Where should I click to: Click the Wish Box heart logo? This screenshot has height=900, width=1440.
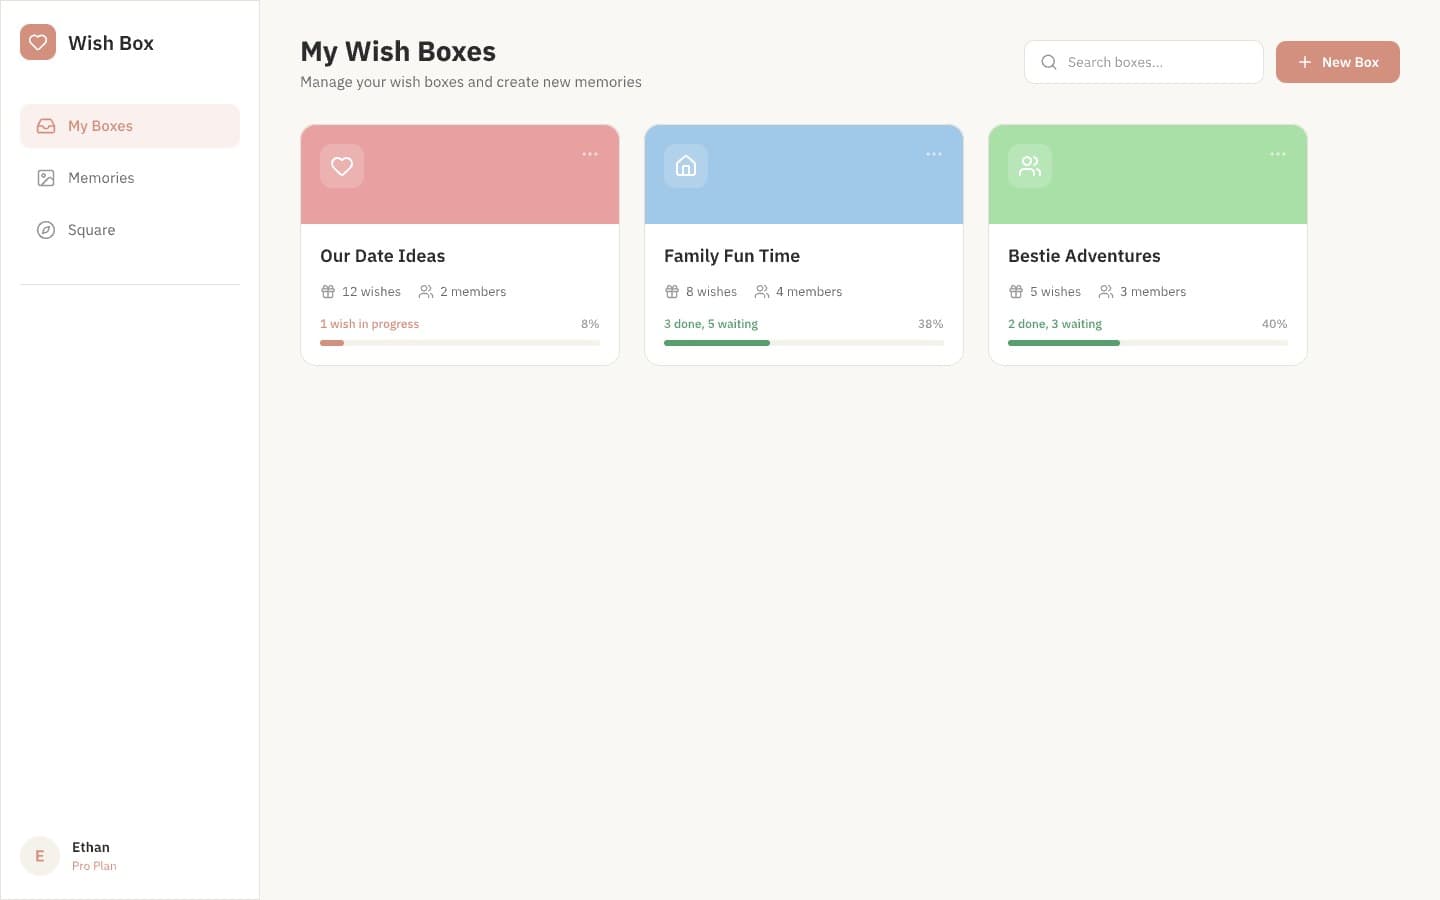click(38, 42)
